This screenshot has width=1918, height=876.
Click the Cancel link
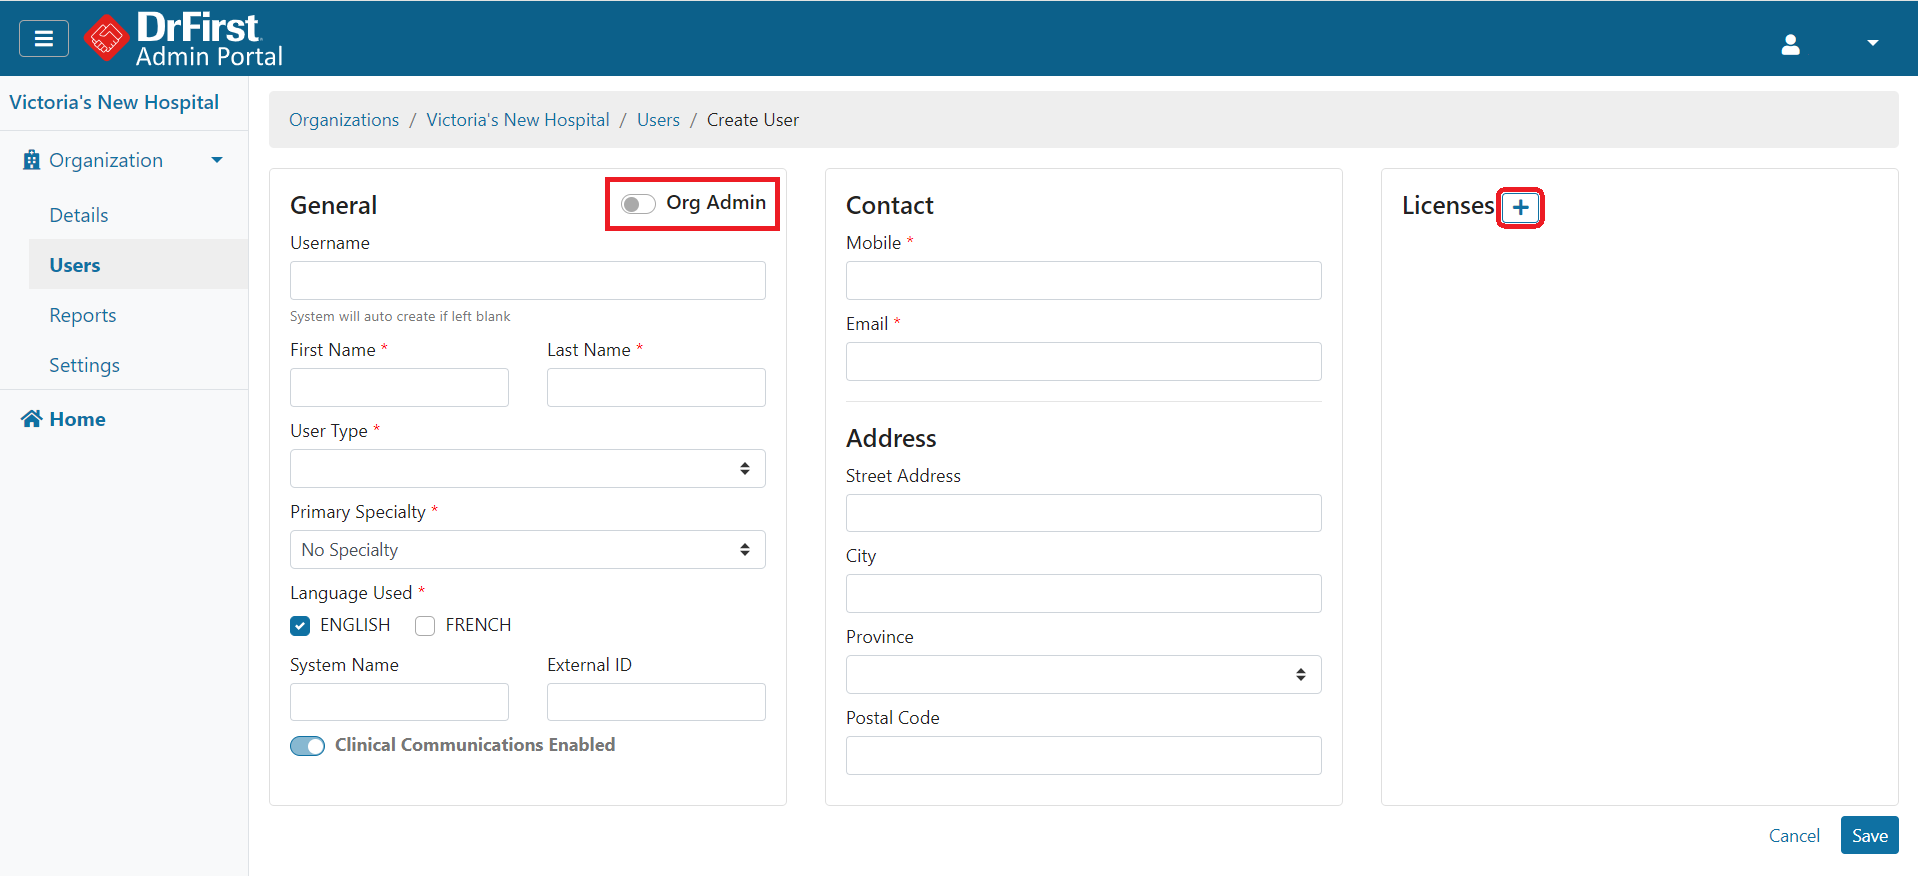click(x=1794, y=836)
